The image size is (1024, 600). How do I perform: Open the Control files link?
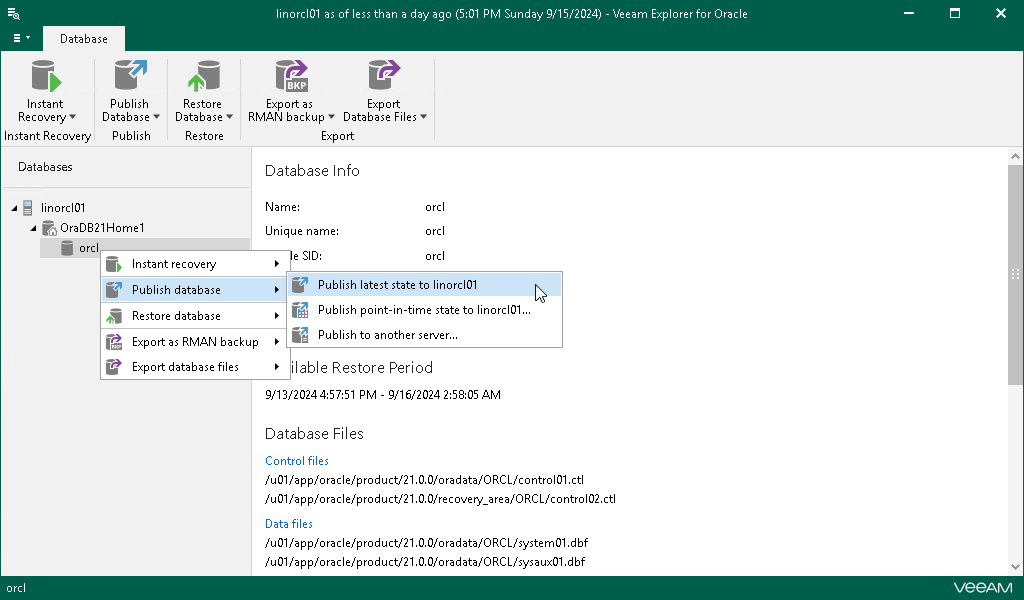pos(297,461)
